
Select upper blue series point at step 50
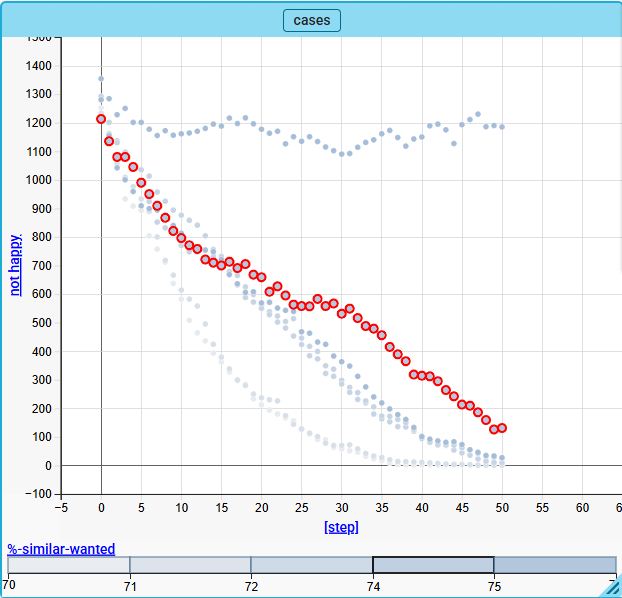pyautogui.click(x=502, y=127)
